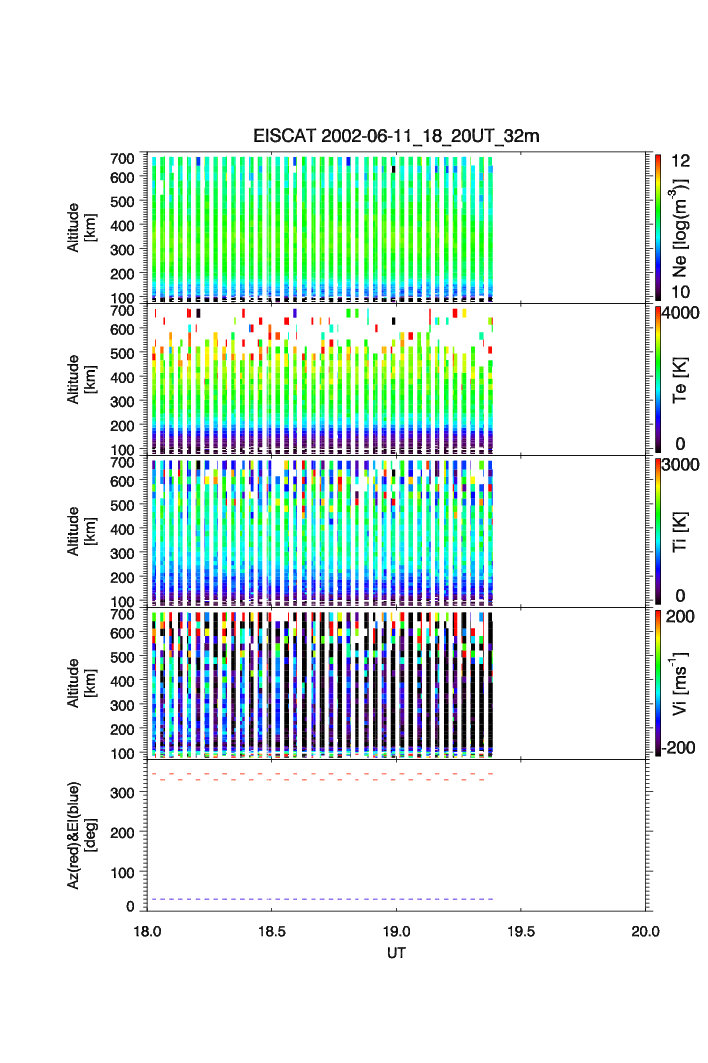Click the electron temperature data panel

point(320,379)
